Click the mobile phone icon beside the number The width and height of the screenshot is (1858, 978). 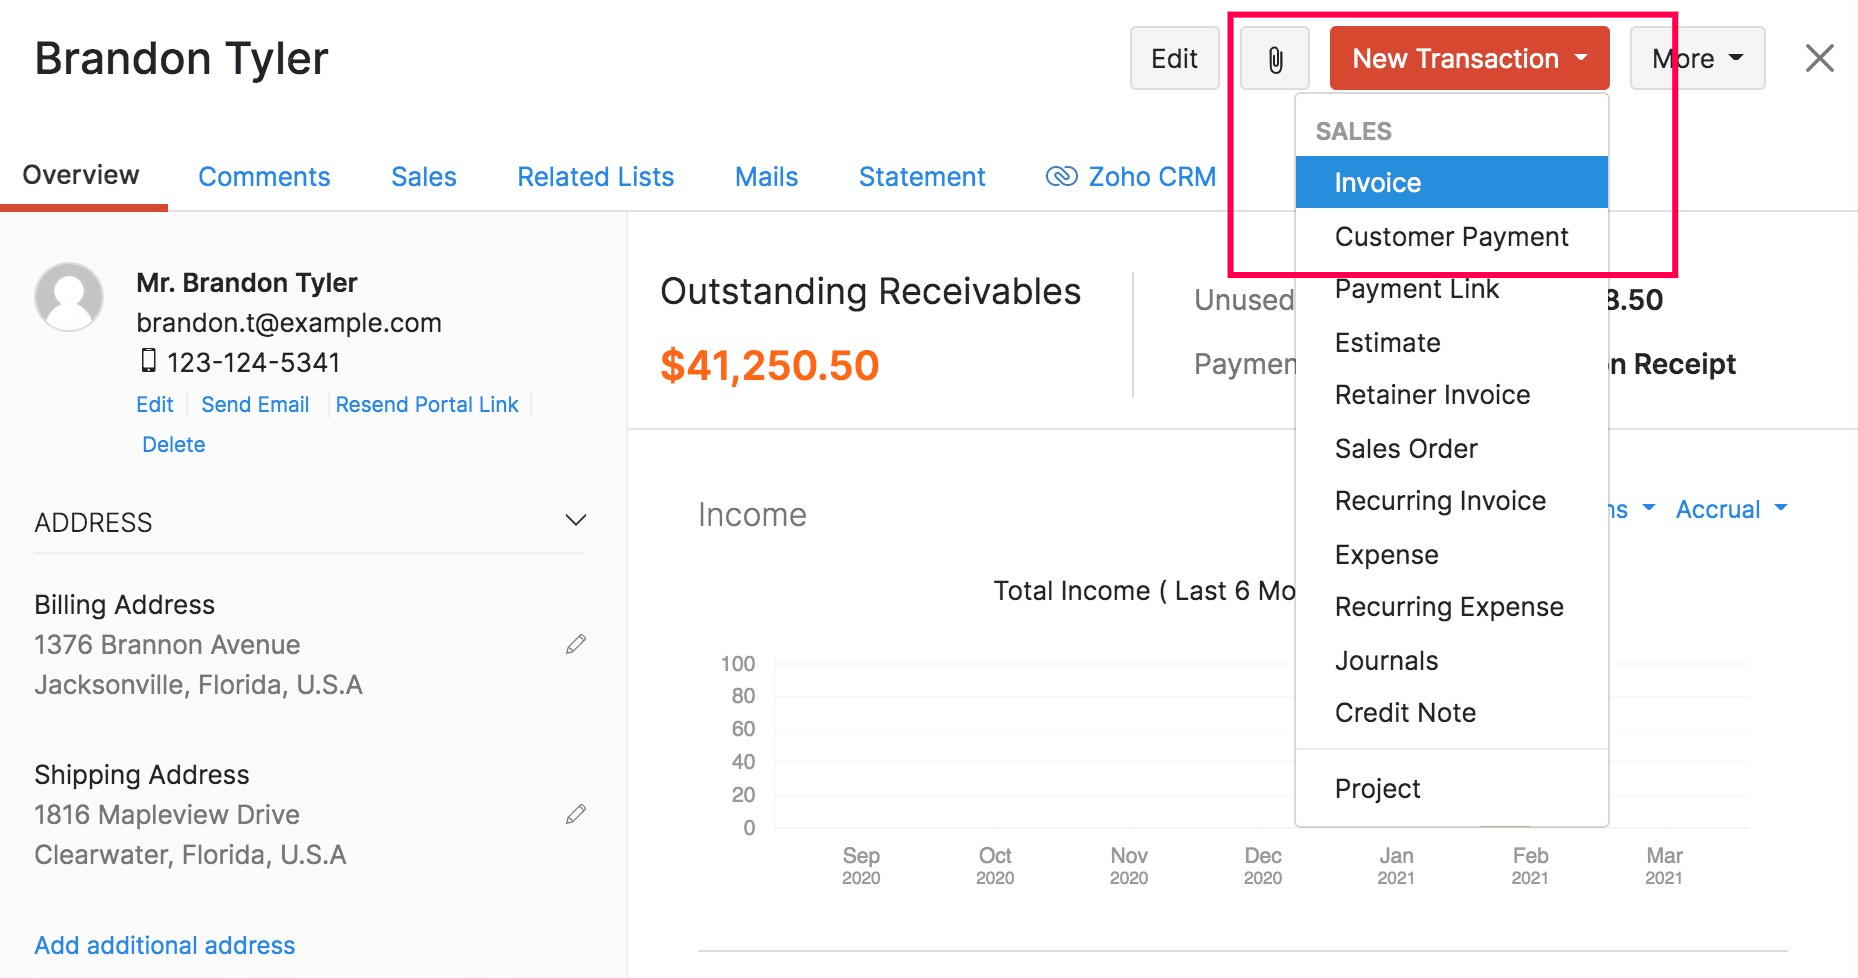click(x=148, y=361)
